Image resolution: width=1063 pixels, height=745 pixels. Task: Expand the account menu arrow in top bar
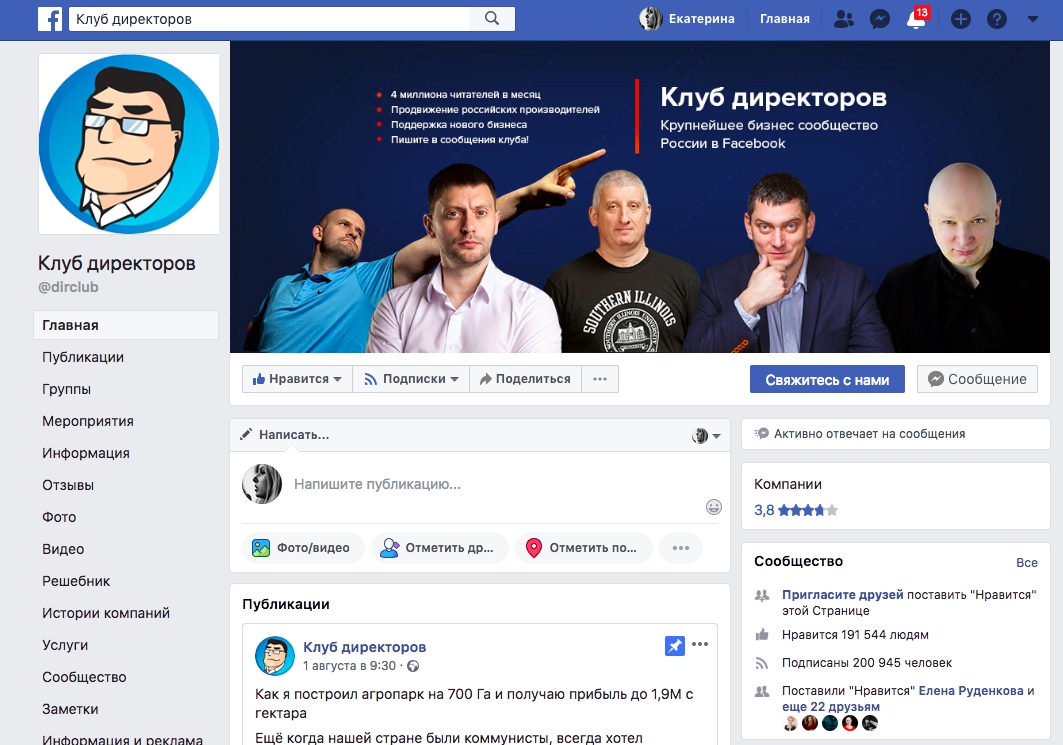click(x=1032, y=19)
